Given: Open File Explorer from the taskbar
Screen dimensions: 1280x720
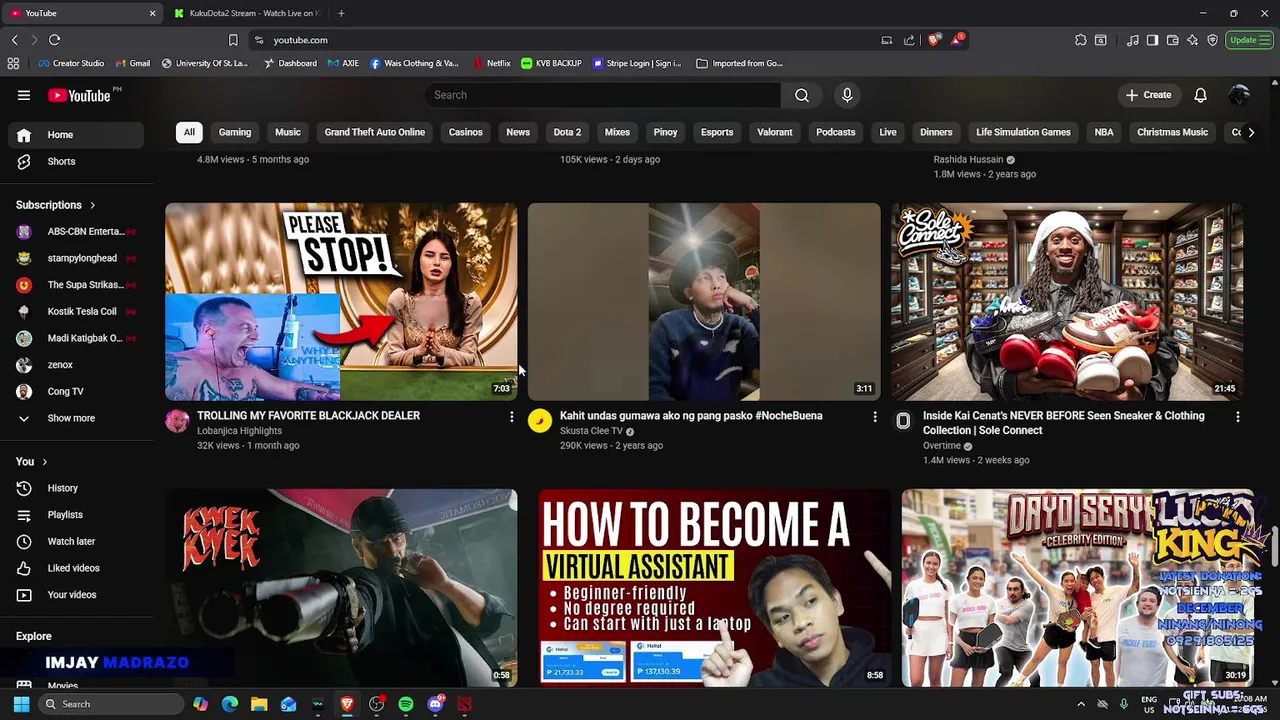Looking at the screenshot, I should [x=259, y=704].
